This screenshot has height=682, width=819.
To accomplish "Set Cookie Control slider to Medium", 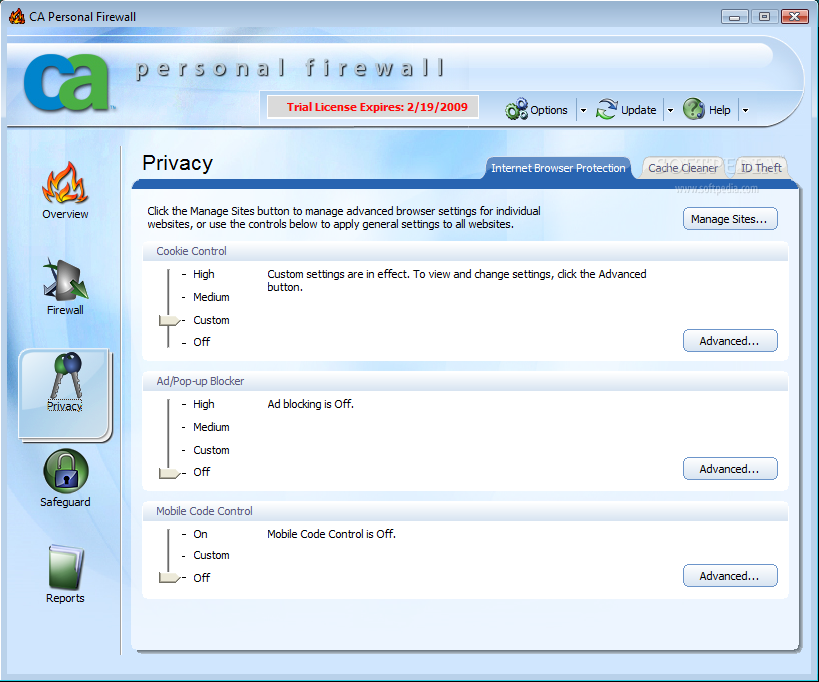I will 211,297.
